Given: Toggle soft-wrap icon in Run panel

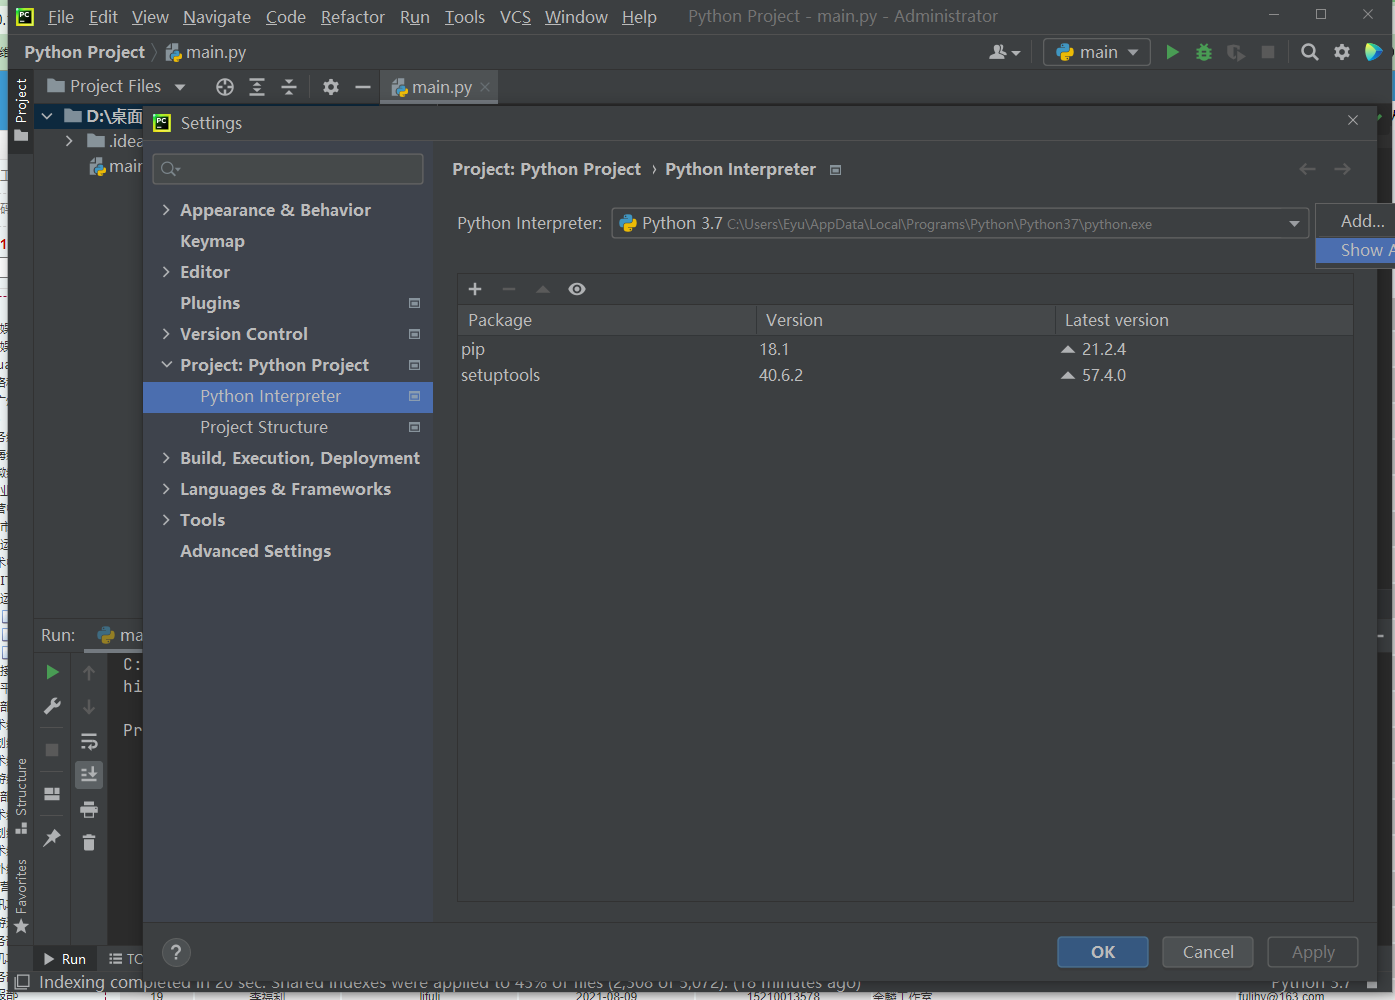Looking at the screenshot, I should pos(89,741).
